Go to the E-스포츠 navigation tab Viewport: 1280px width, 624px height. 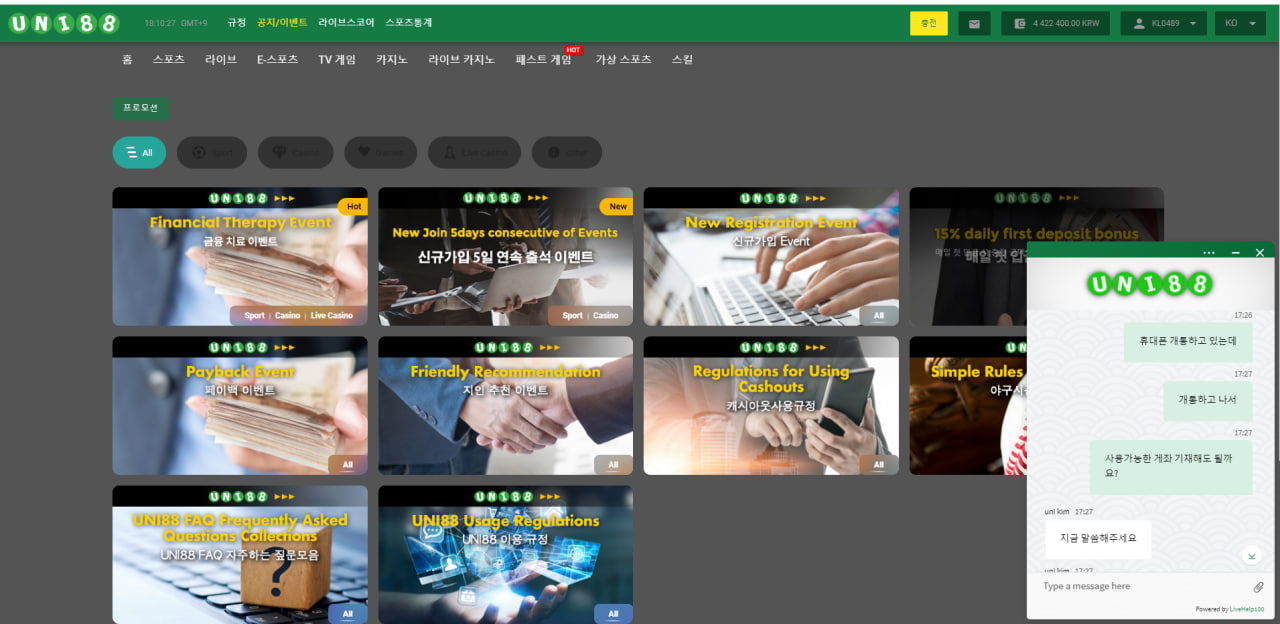(277, 59)
